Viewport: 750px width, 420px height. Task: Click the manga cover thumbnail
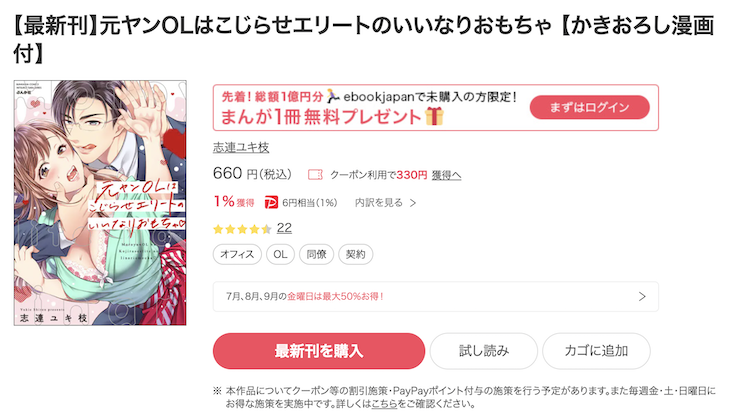pos(100,203)
